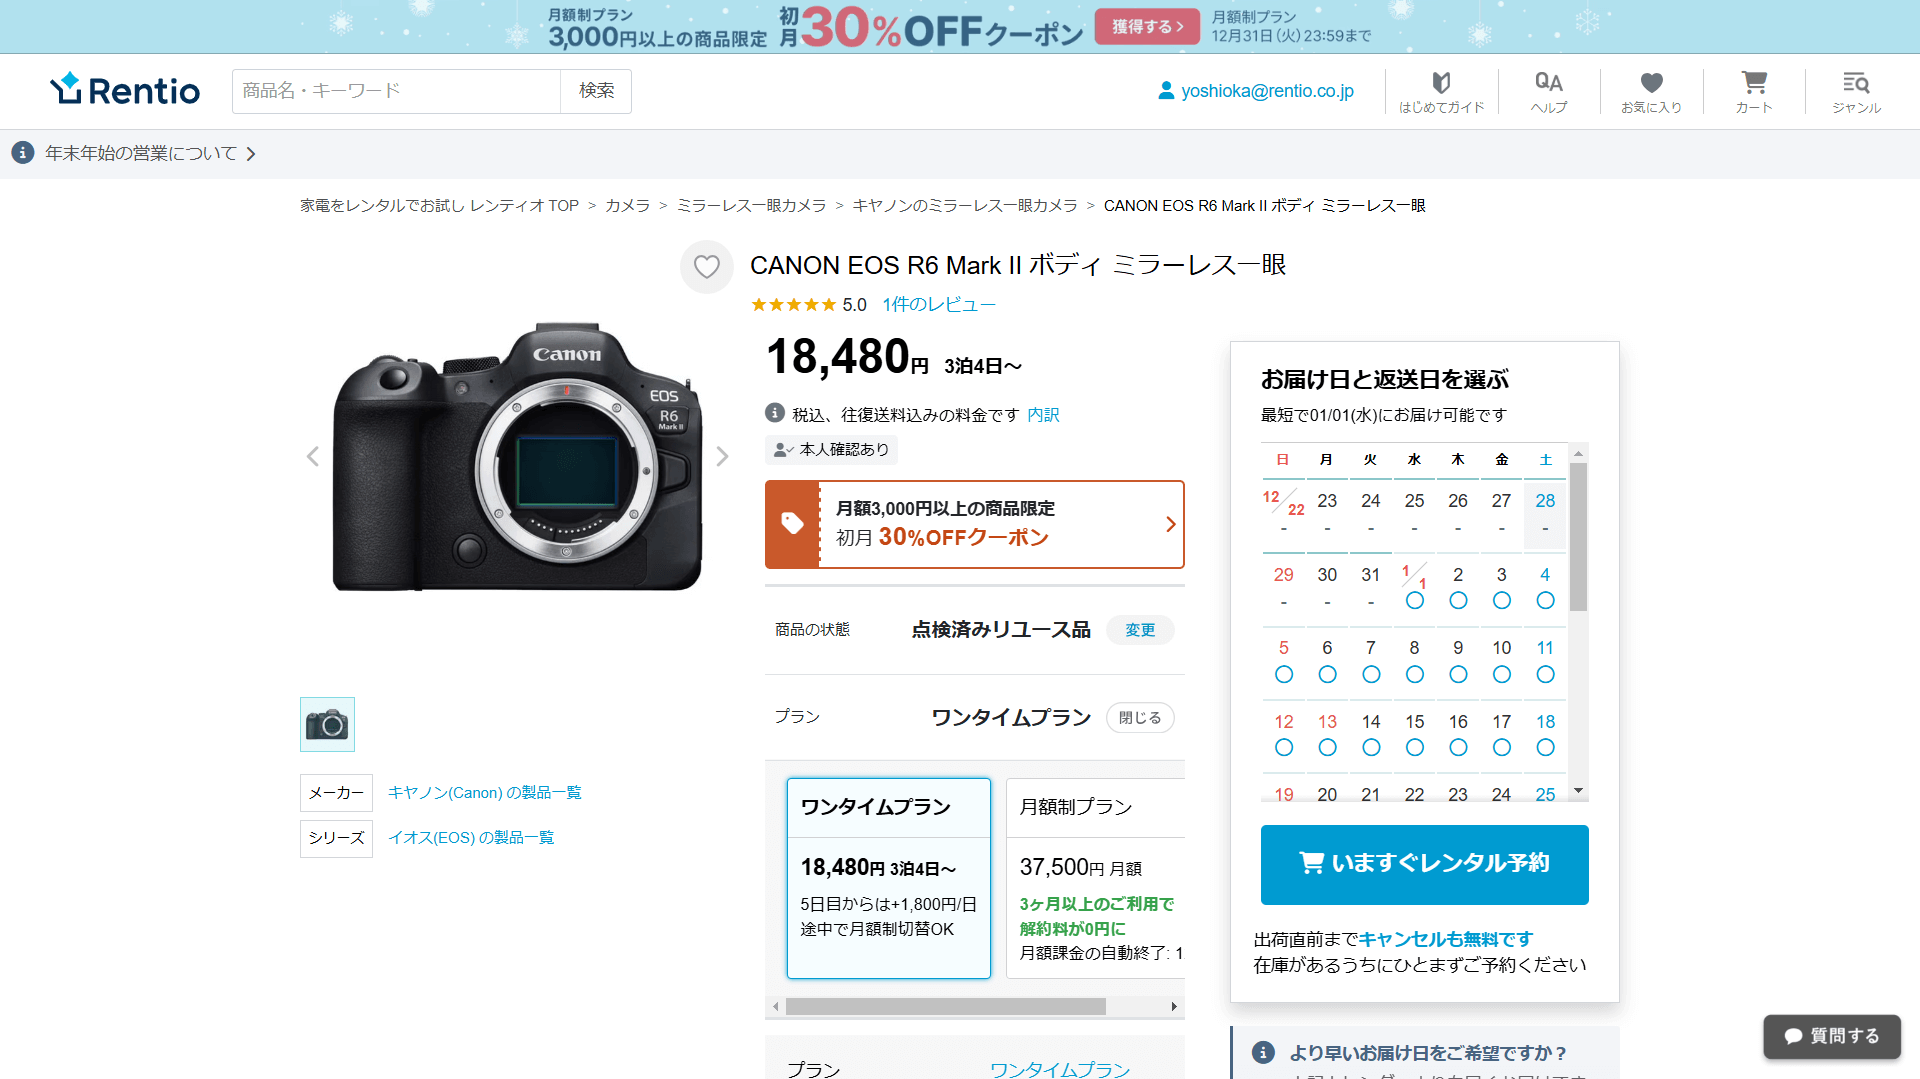Show next product image with right arrow
Image resolution: width=1920 pixels, height=1079 pixels.
(x=722, y=457)
